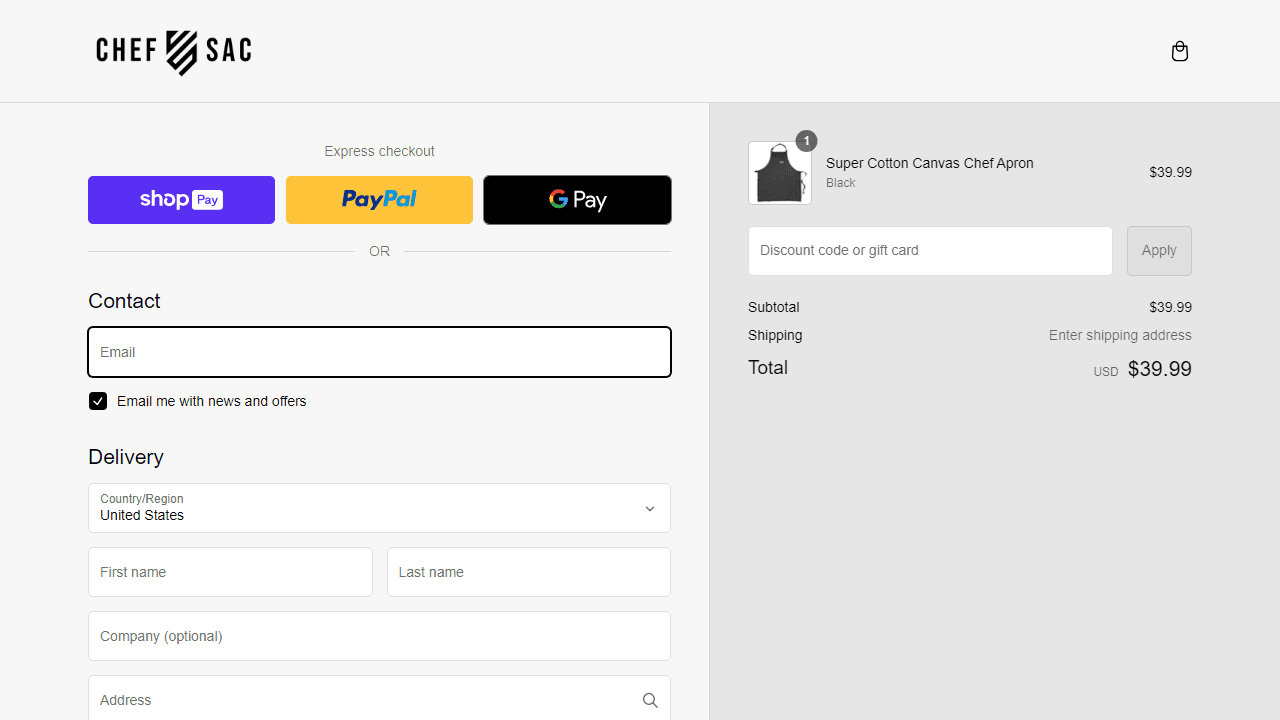Screen dimensions: 1280x720
Task: Open the shopping bag cart icon
Action: [1180, 51]
